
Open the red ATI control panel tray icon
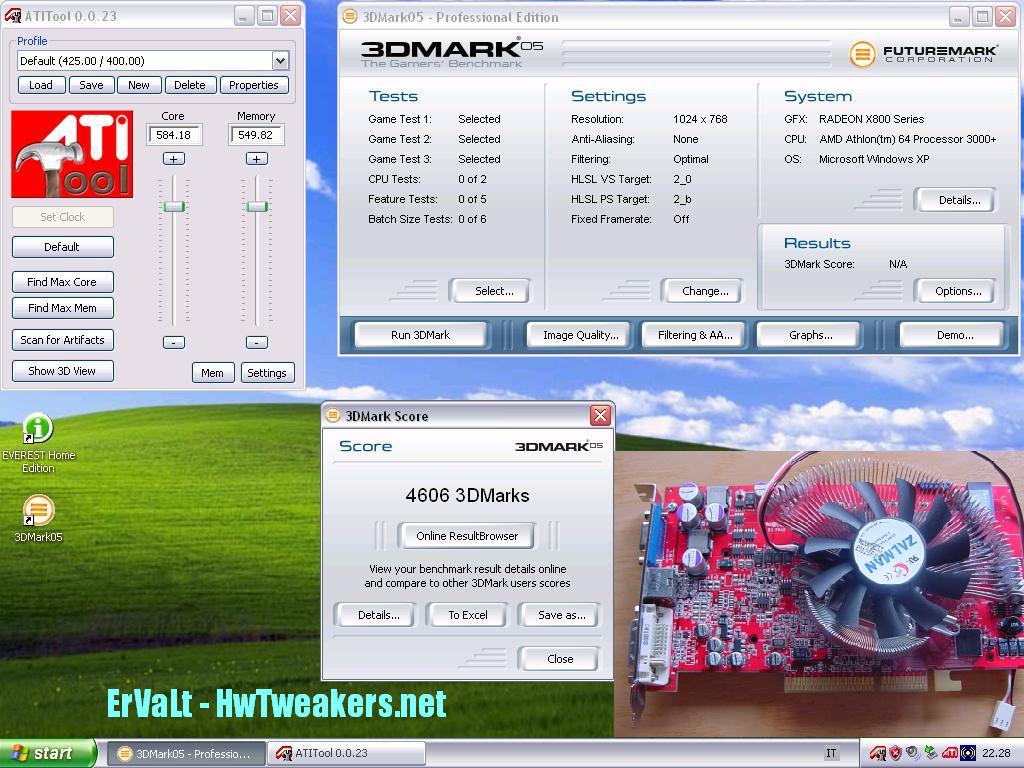pos(950,753)
